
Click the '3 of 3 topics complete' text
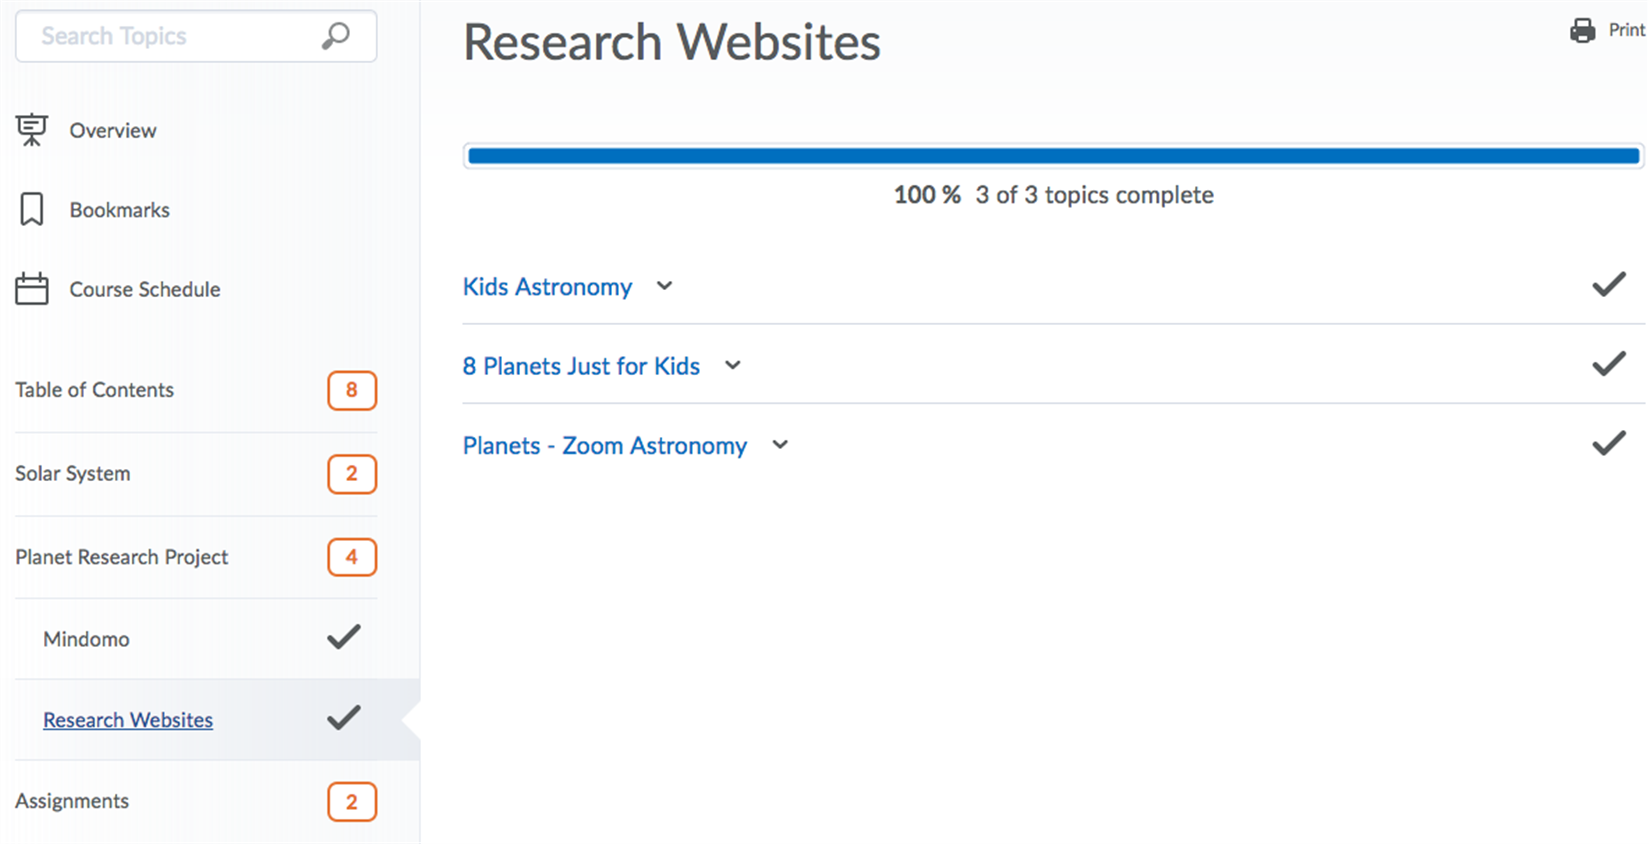(1095, 195)
